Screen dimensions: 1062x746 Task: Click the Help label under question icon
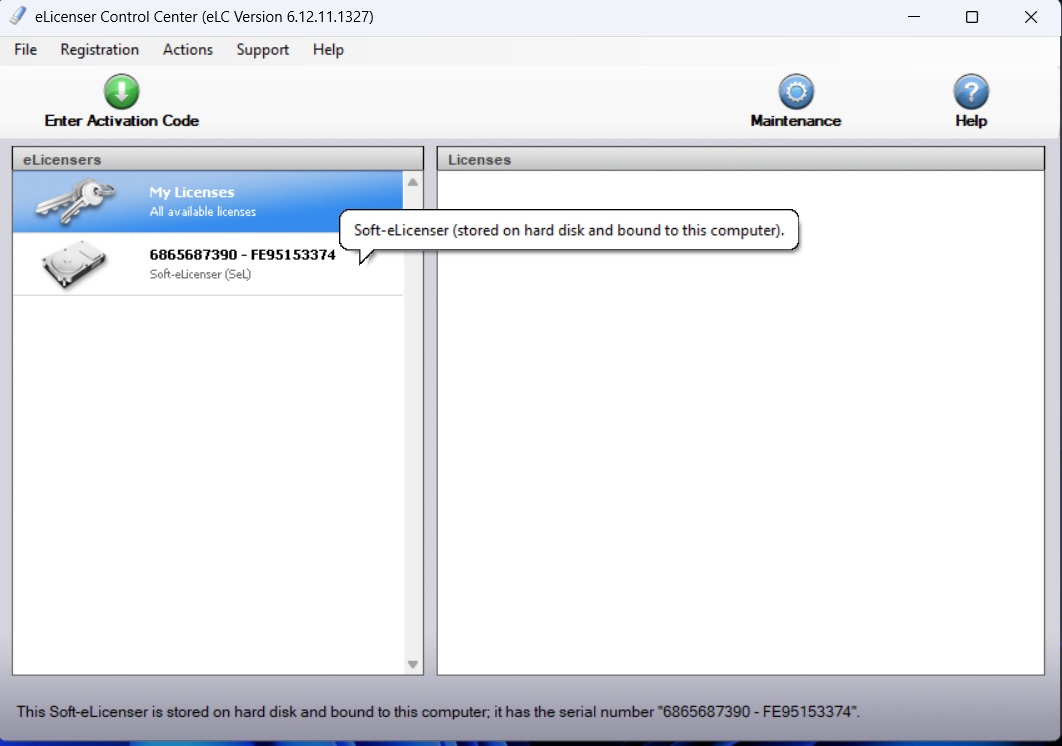click(x=971, y=121)
